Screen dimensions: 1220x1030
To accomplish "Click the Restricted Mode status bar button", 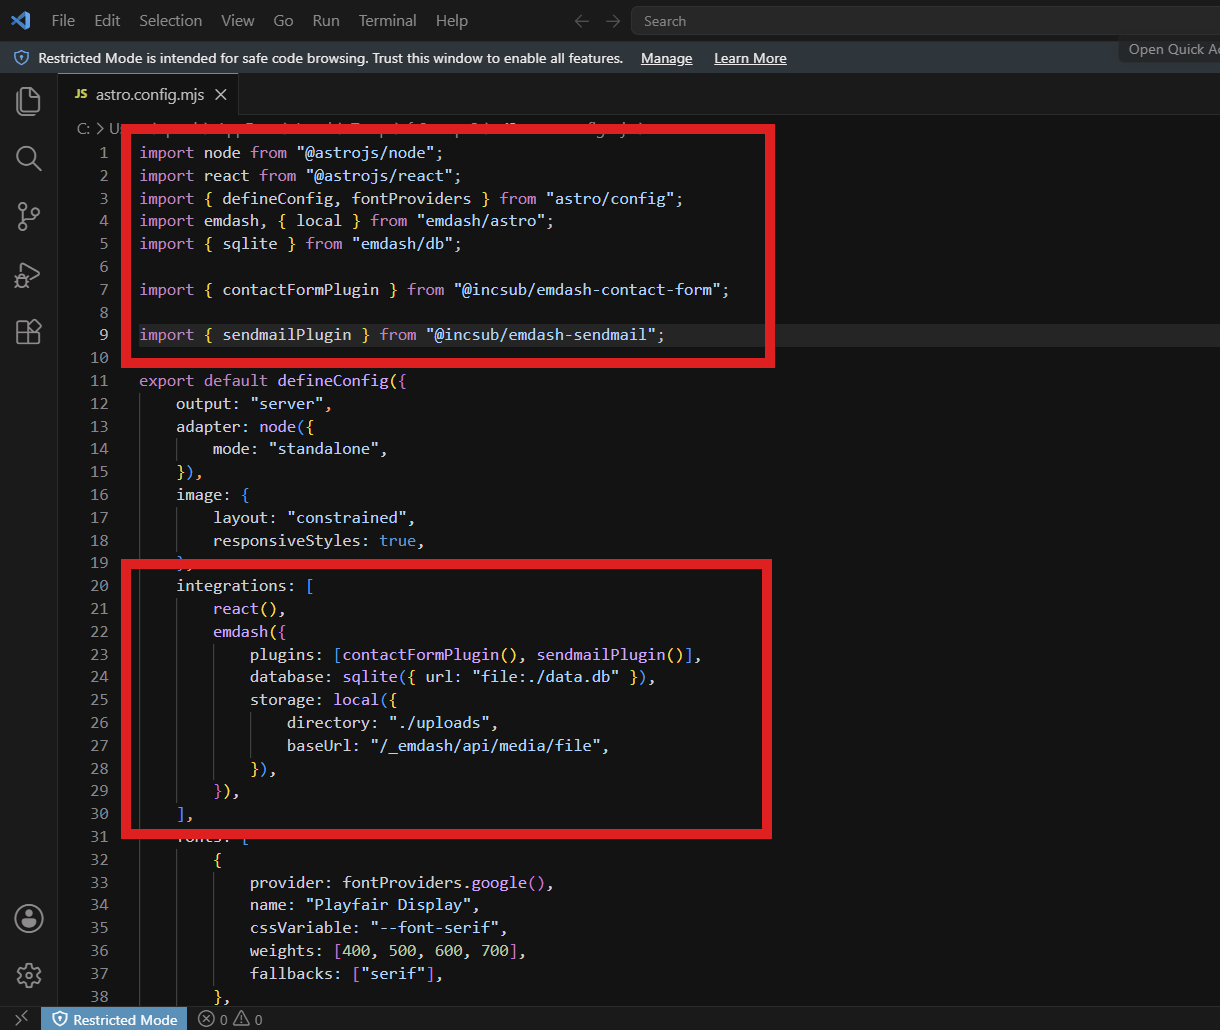I will pyautogui.click(x=115, y=1019).
